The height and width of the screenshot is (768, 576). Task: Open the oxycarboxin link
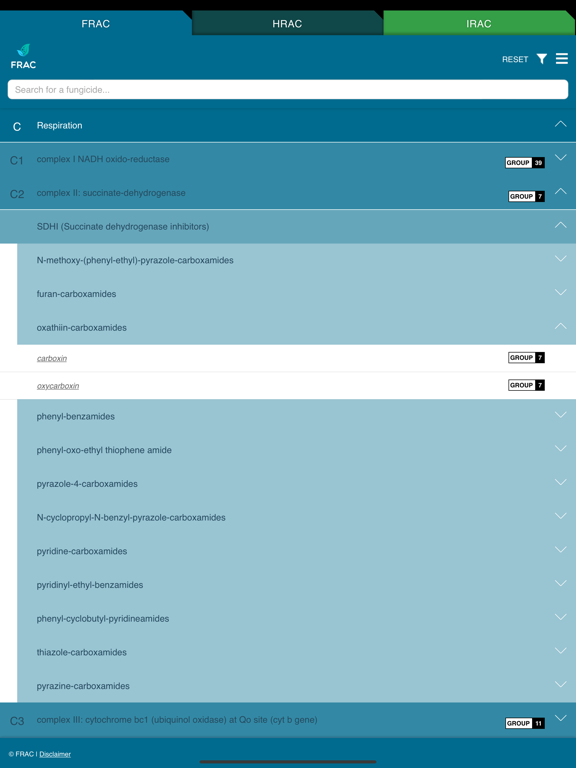pyautogui.click(x=58, y=386)
